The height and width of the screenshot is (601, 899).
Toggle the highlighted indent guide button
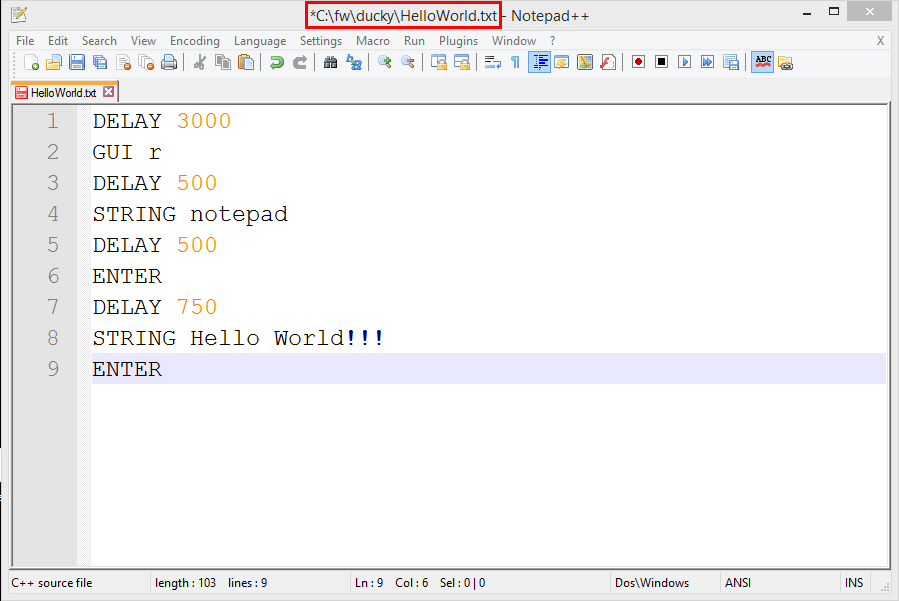(539, 62)
